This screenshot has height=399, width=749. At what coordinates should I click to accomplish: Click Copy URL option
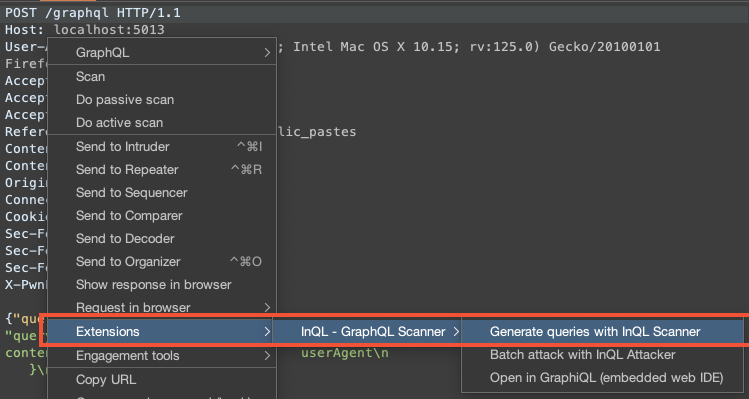(162, 379)
